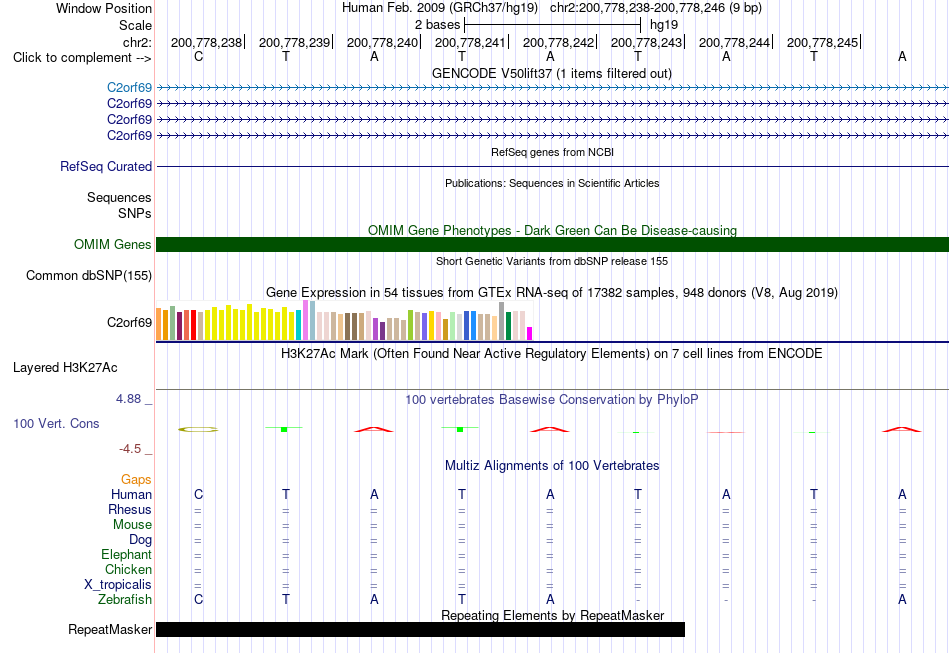Click the orange 'Gaps' label
Screen dimensions: 950x653
pos(136,480)
